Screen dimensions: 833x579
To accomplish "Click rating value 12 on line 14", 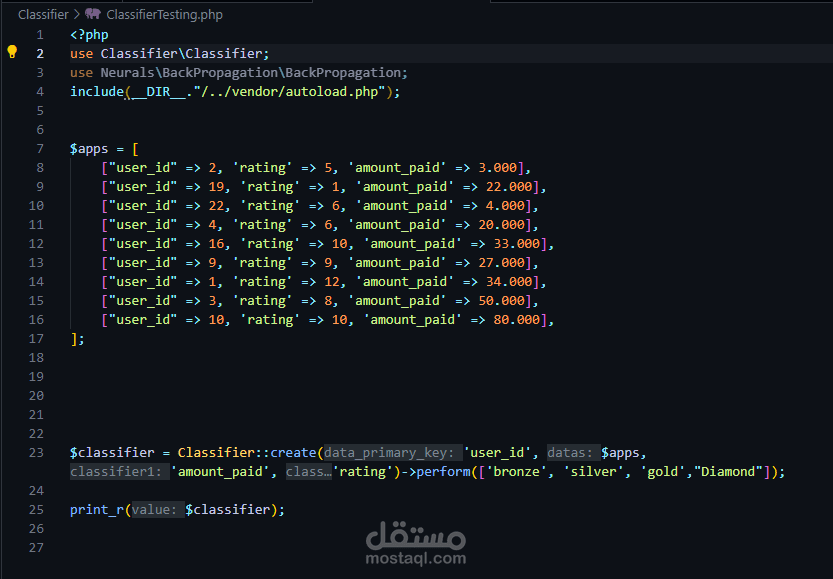I will click(332, 282).
